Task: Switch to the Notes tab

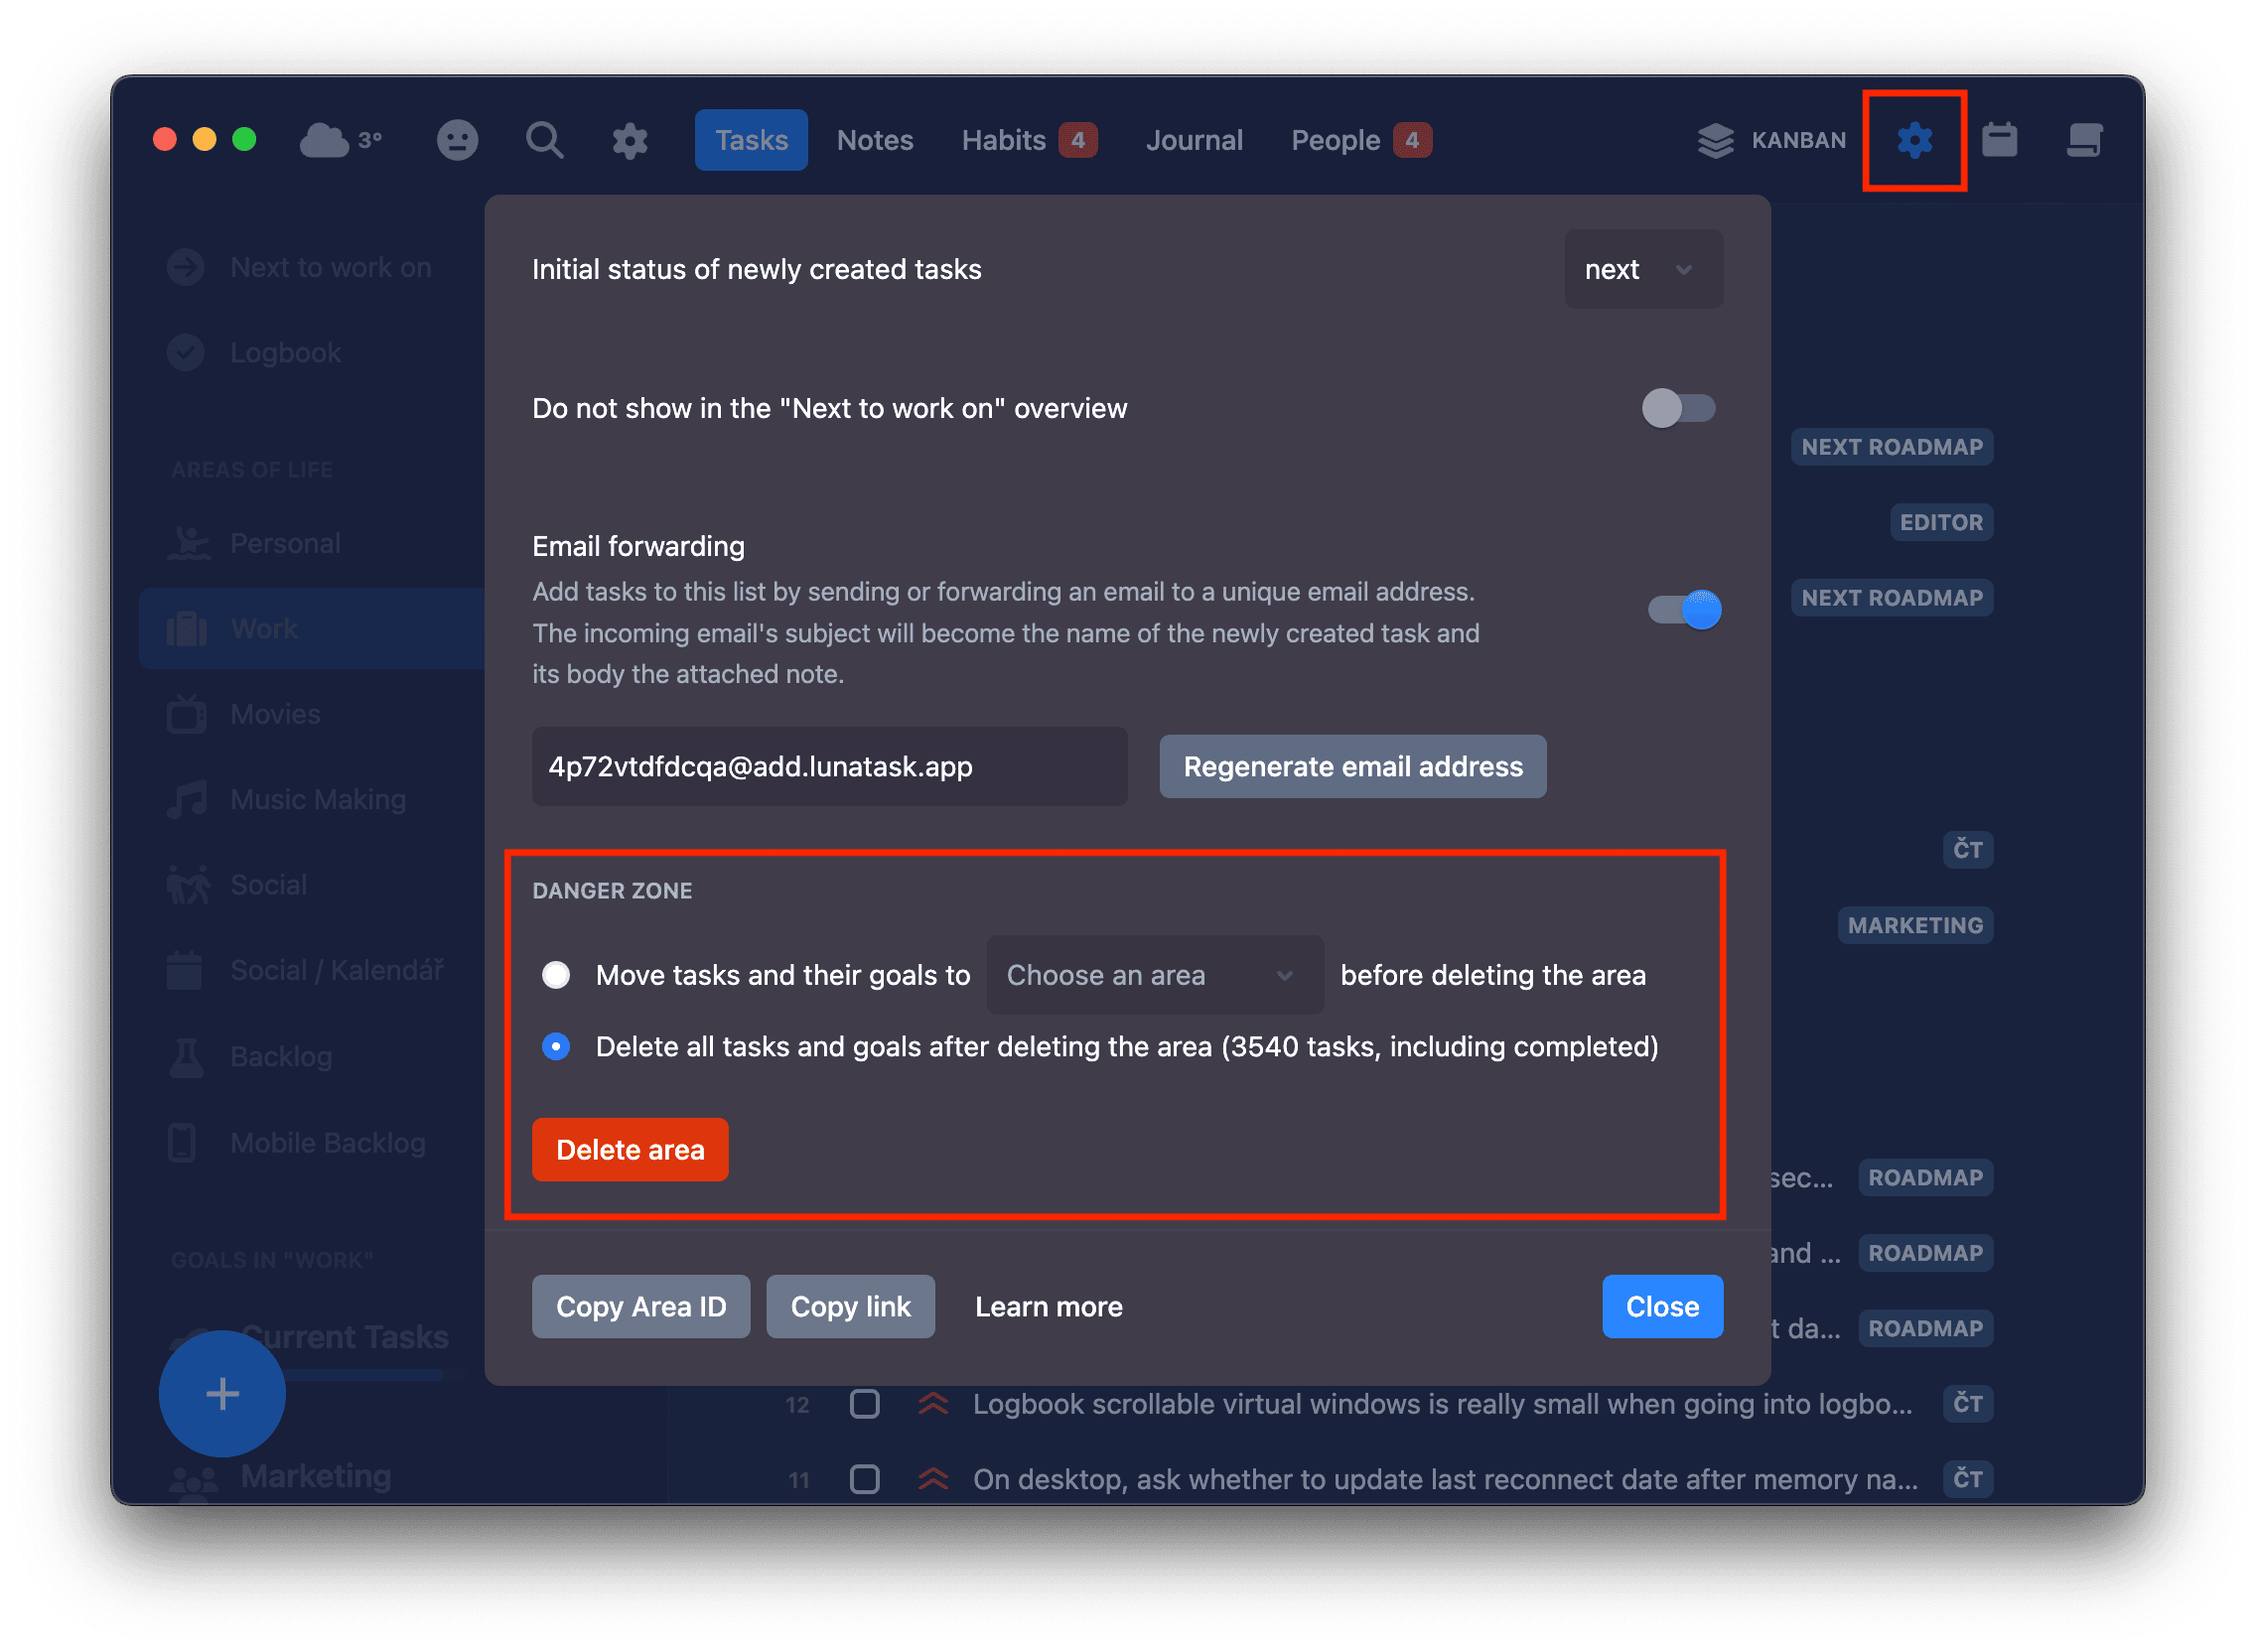Action: 874,140
